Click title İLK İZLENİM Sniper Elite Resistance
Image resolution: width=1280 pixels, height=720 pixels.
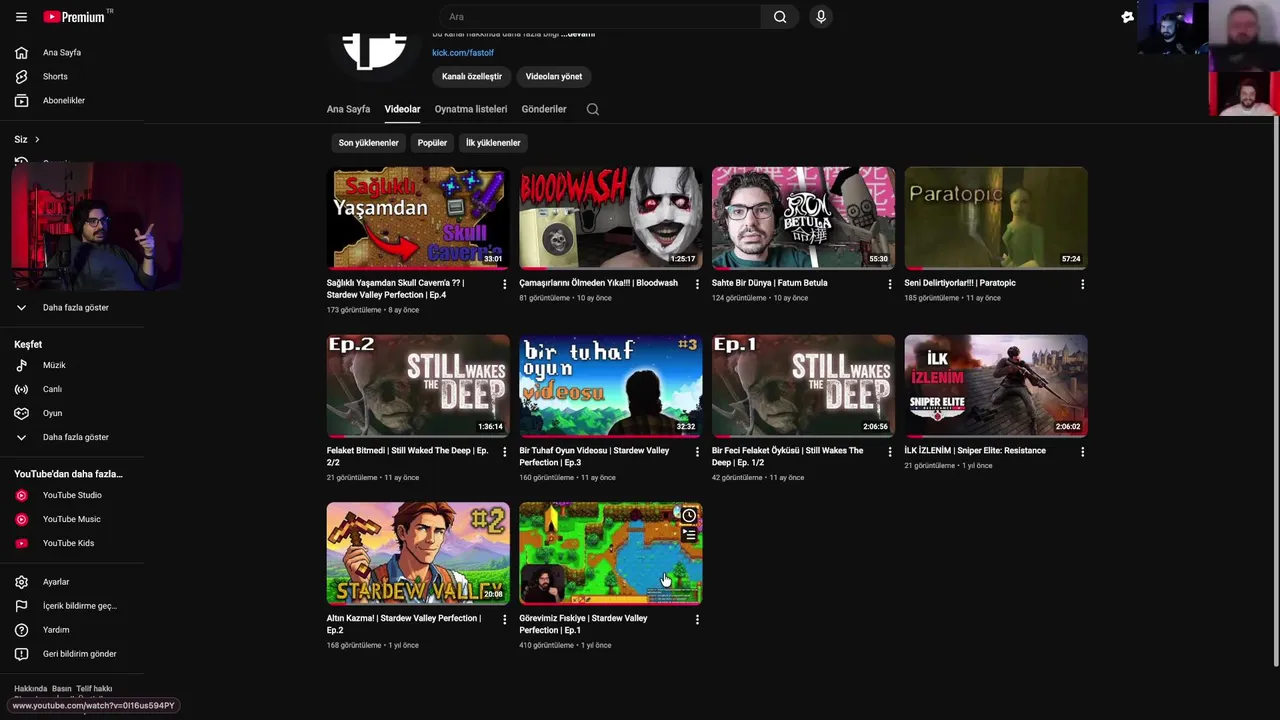click(975, 451)
